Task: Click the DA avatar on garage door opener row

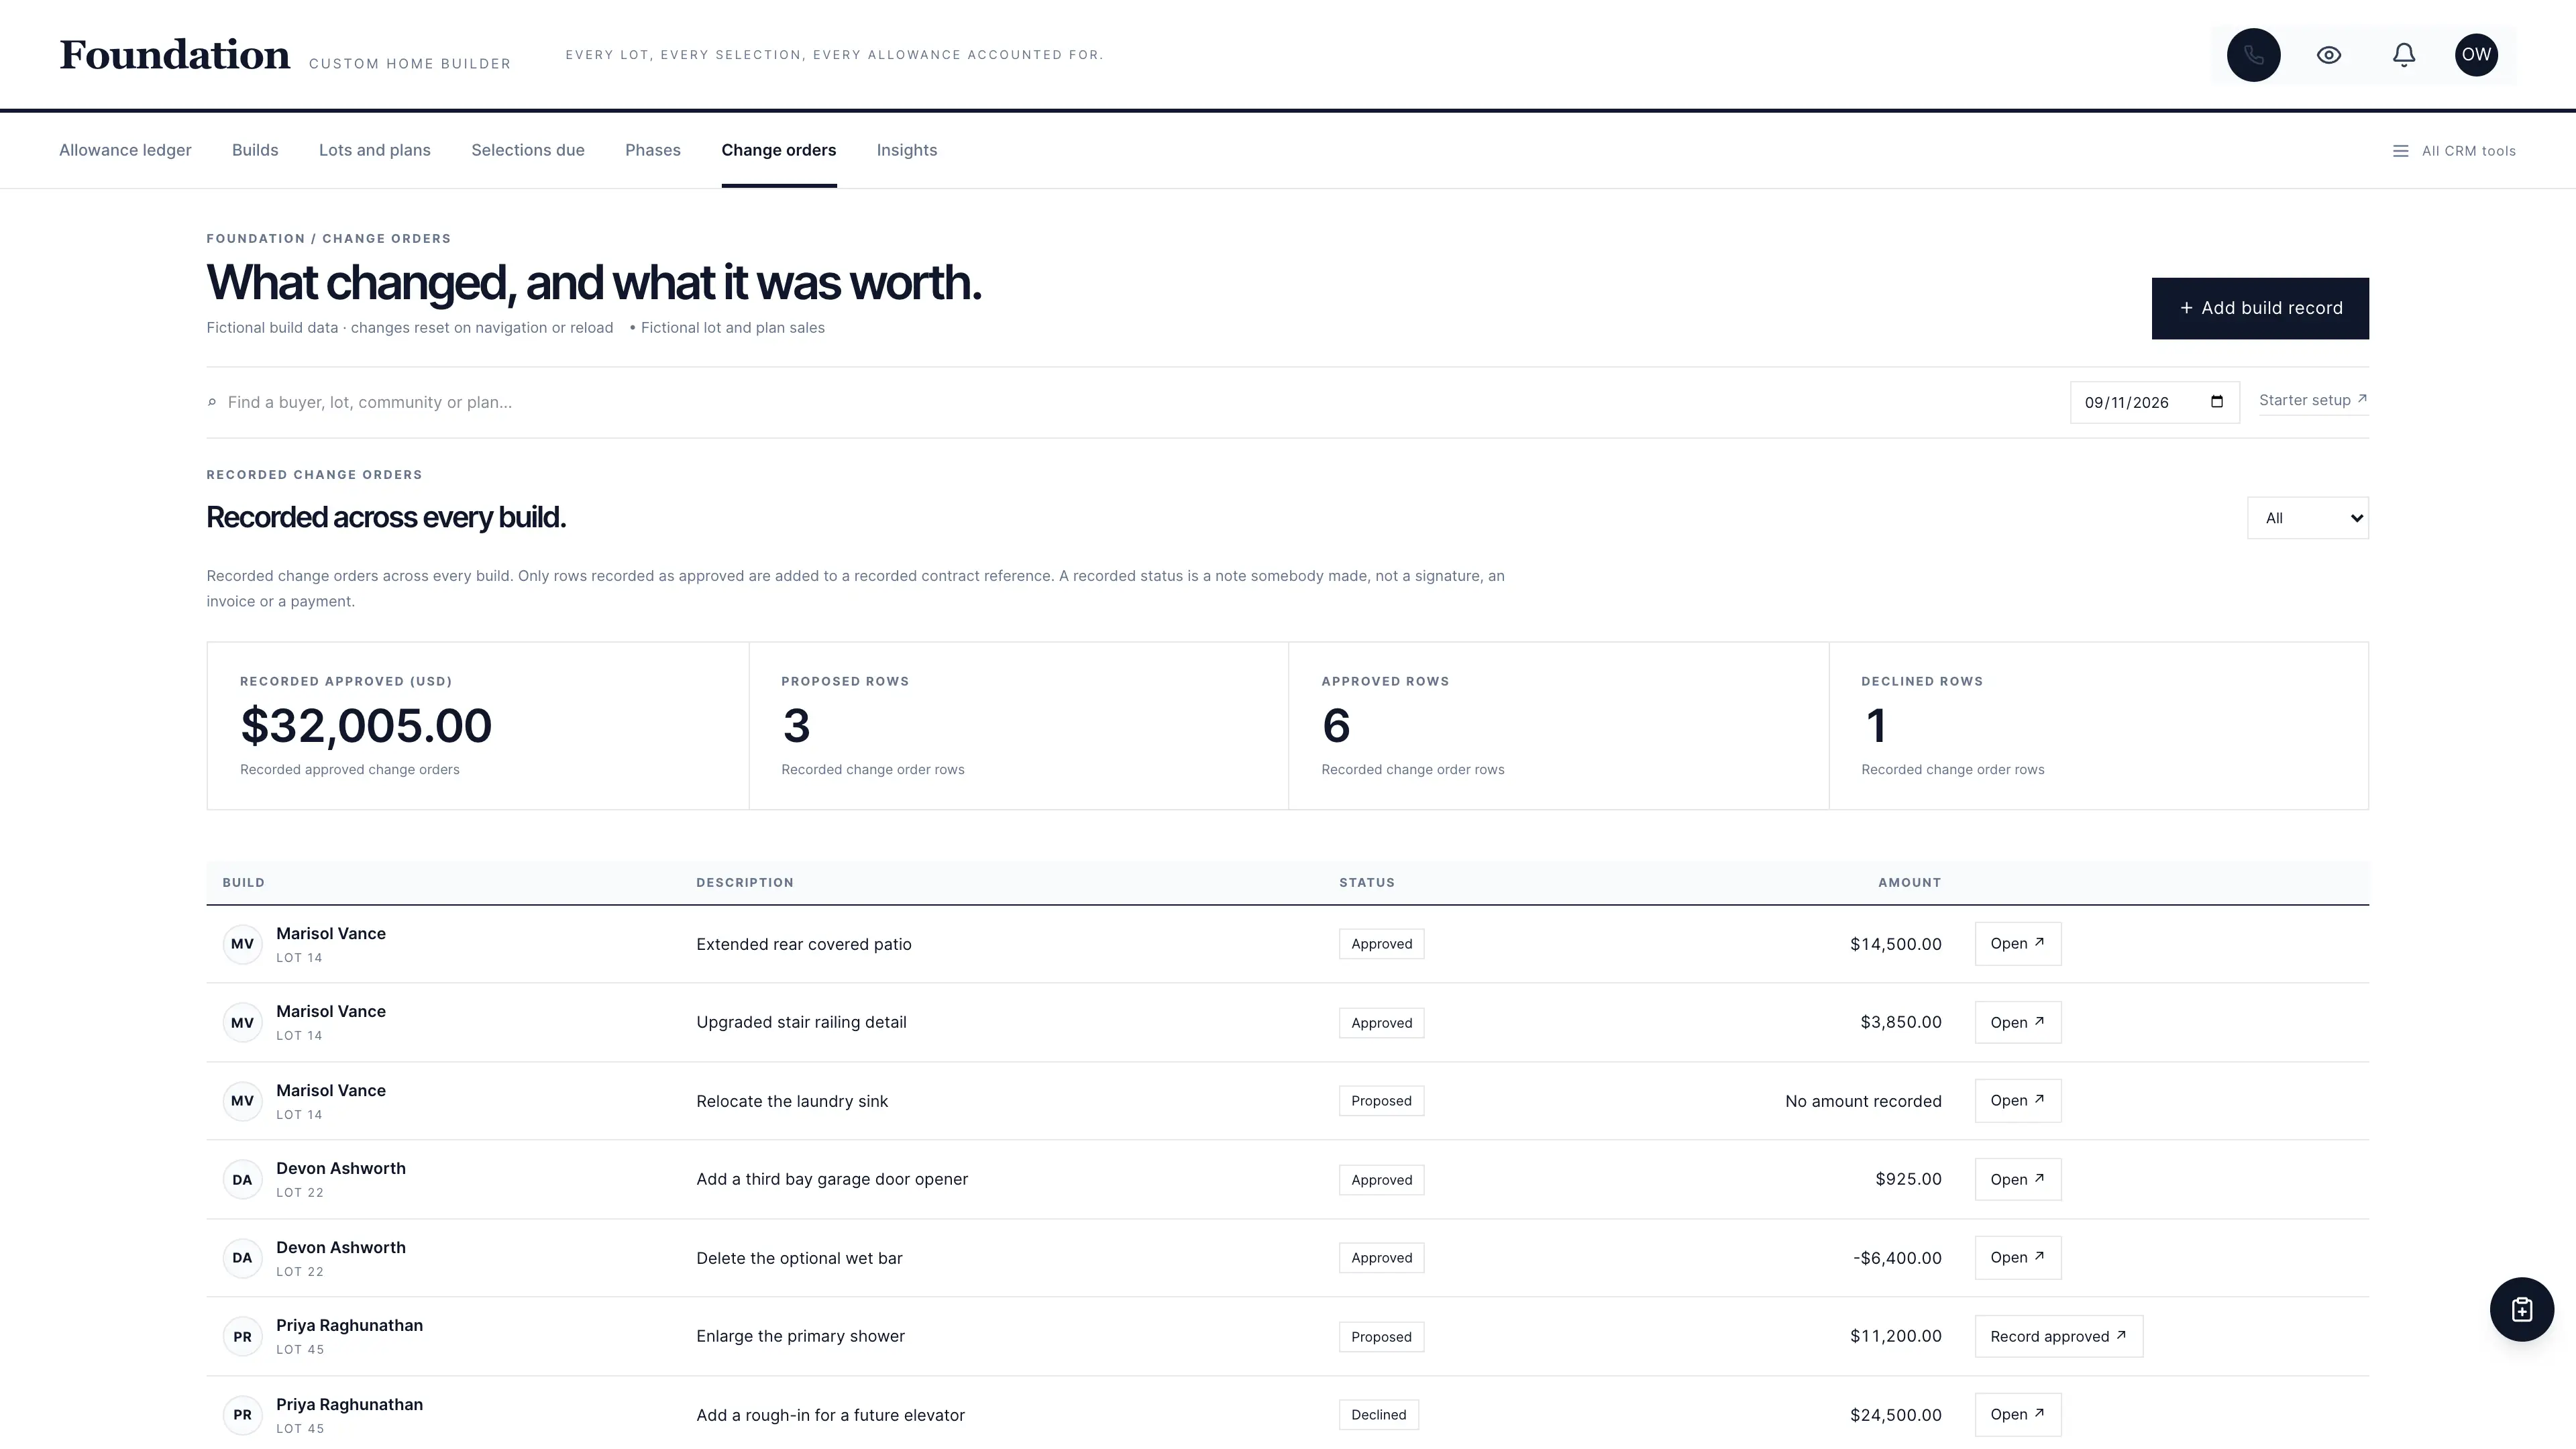Action: [242, 1180]
